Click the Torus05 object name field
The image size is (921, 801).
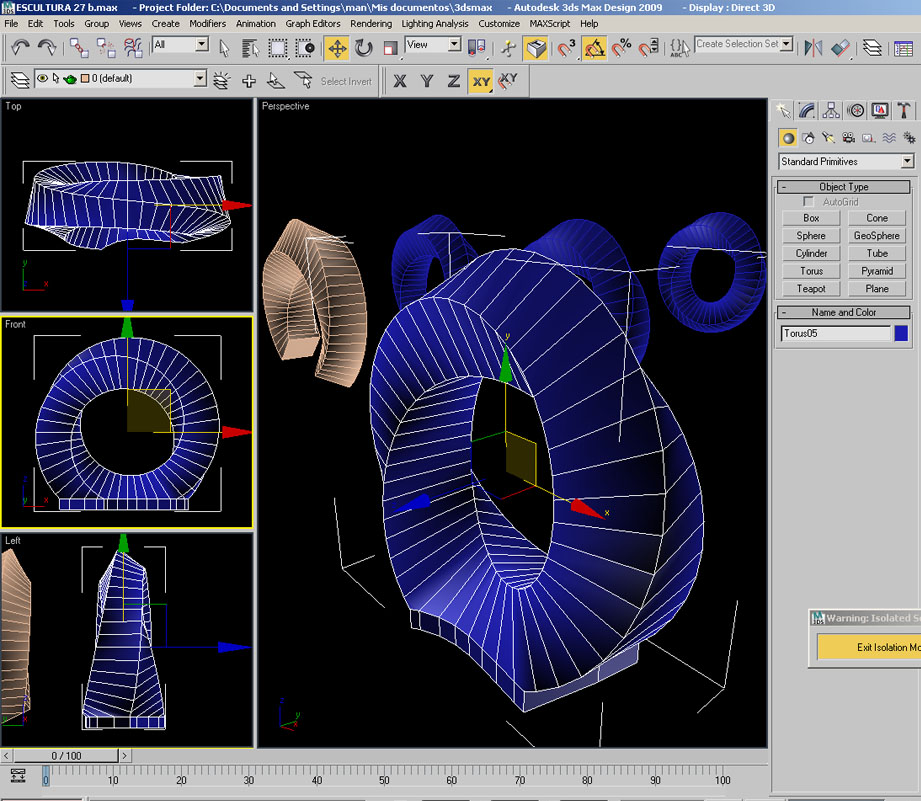pos(835,333)
